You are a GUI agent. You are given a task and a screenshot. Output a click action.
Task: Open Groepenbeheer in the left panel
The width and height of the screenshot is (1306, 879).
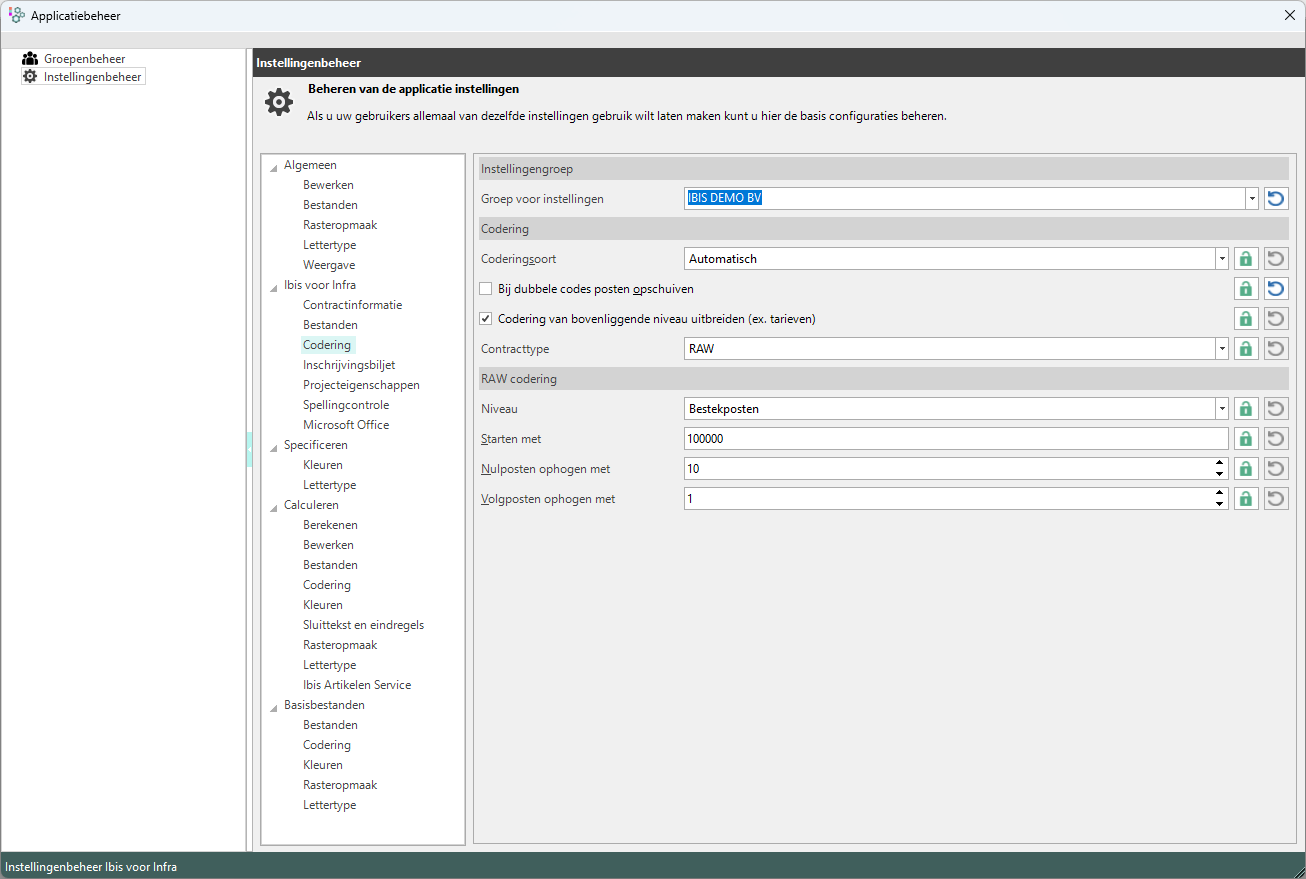(84, 59)
